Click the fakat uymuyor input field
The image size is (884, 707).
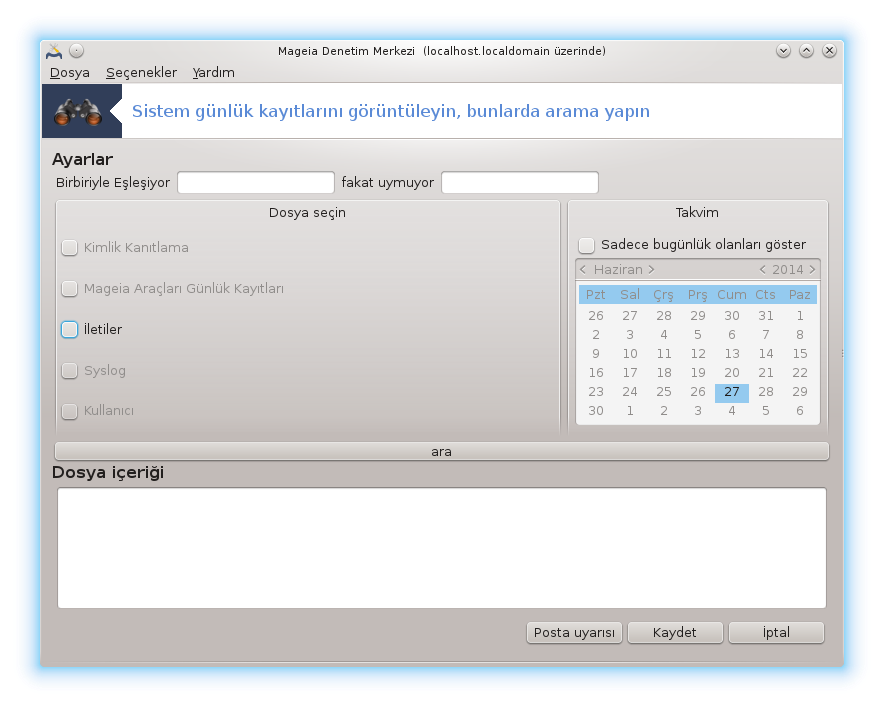click(x=520, y=183)
